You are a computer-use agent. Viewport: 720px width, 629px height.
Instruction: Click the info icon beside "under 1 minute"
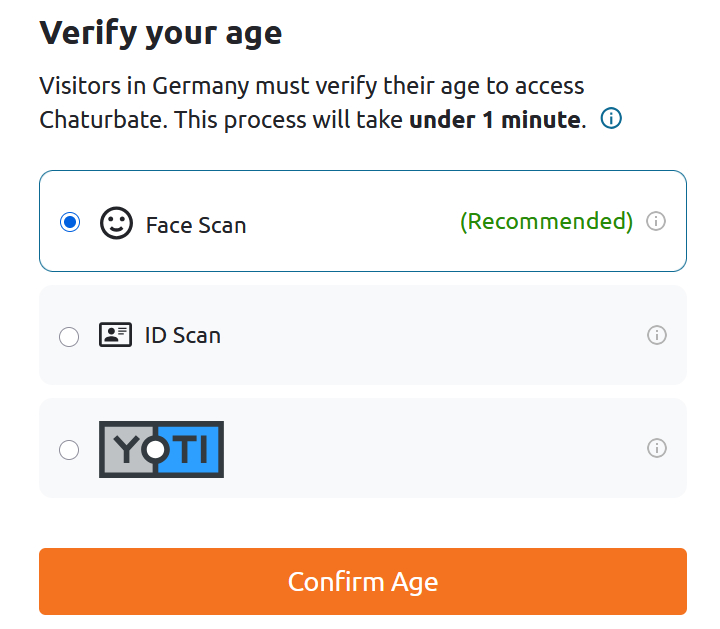click(x=611, y=119)
